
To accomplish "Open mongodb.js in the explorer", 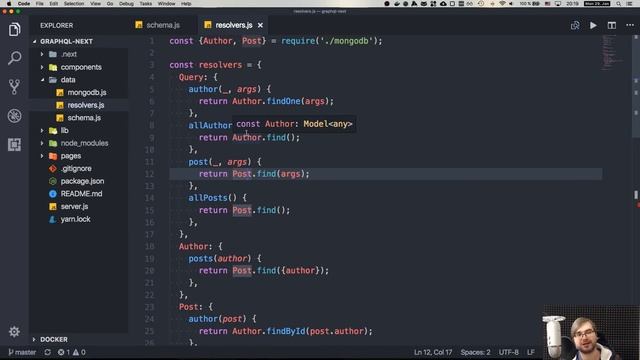I will [87, 92].
